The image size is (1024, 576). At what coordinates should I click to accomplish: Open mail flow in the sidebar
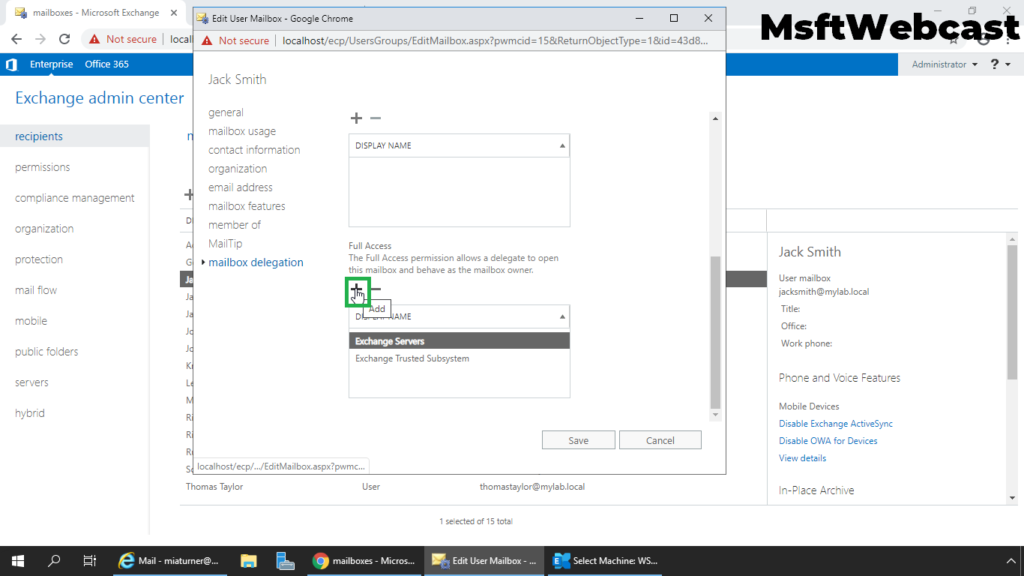[x=36, y=290]
